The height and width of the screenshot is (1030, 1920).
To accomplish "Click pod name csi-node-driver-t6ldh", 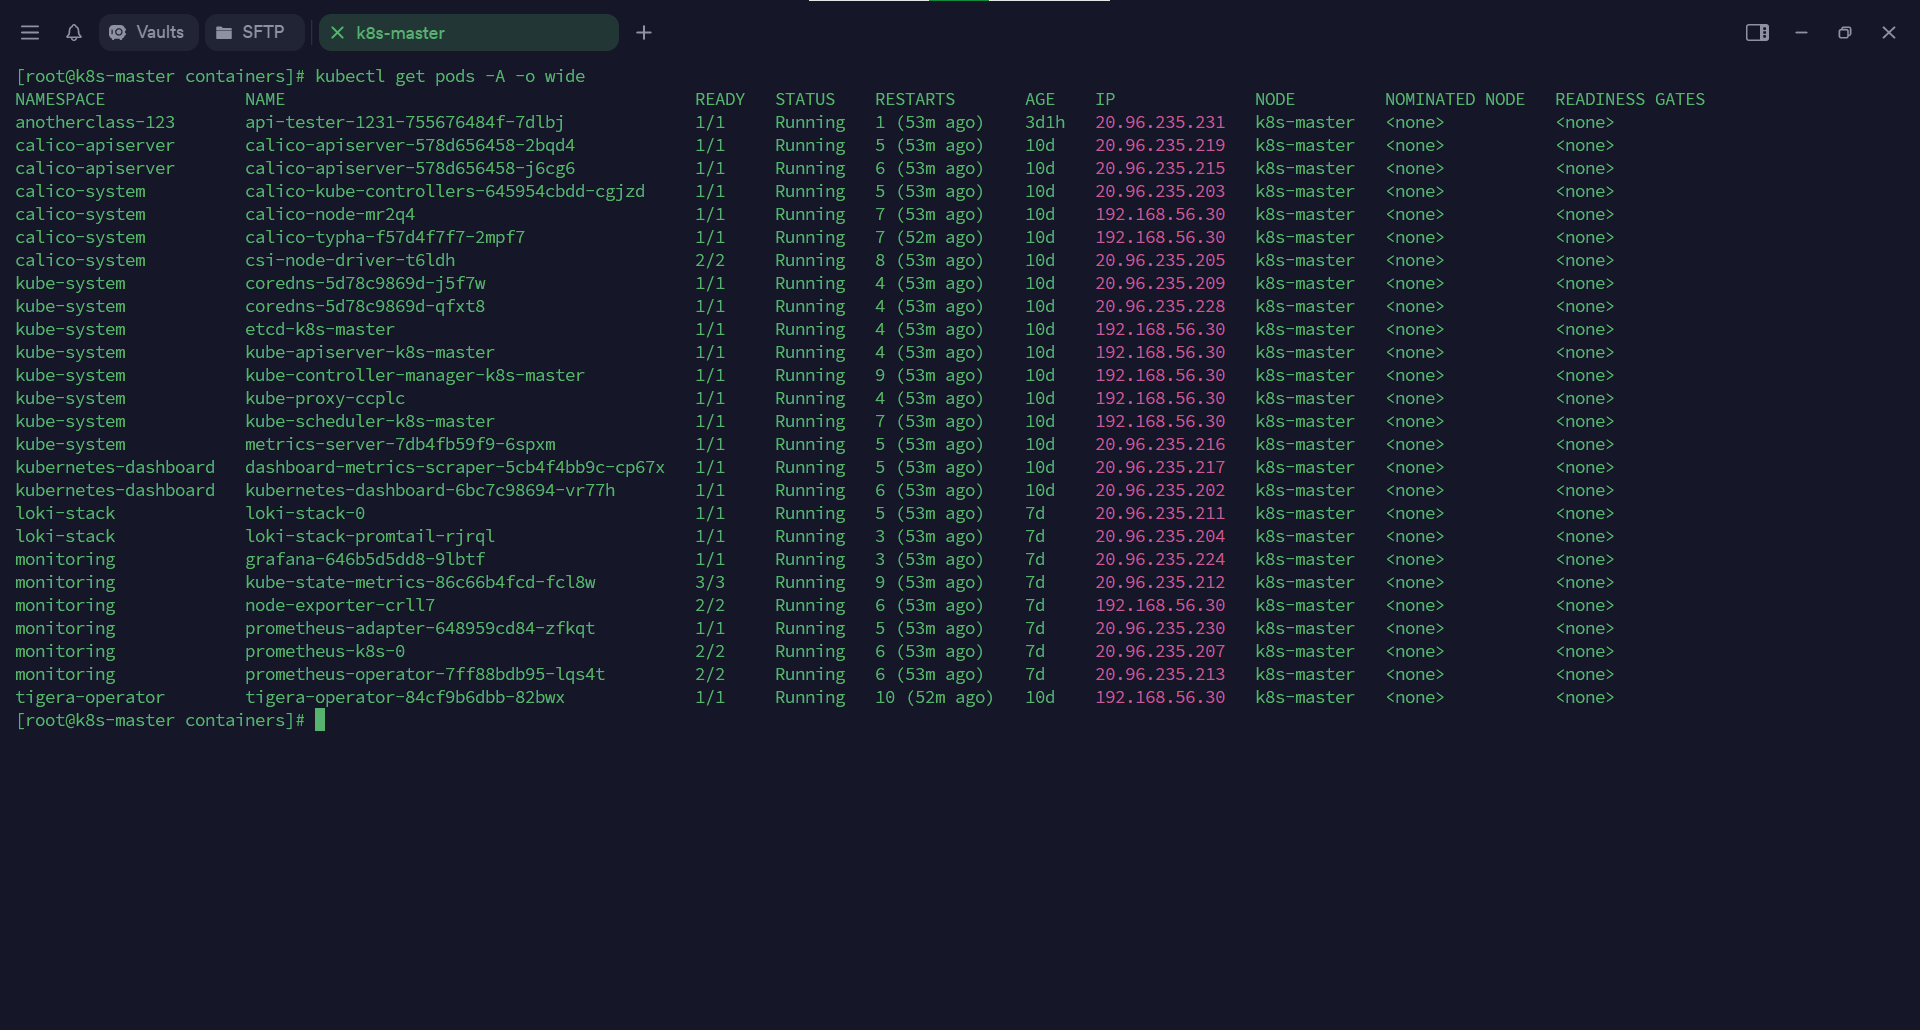I will click(350, 260).
